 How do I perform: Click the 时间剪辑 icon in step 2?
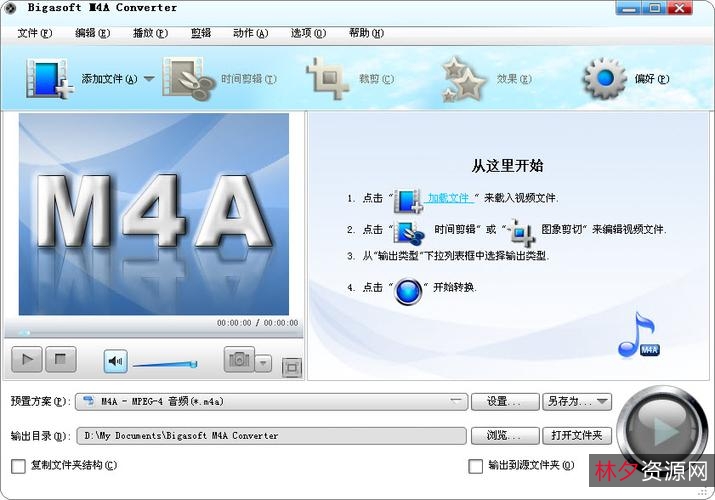pos(409,232)
